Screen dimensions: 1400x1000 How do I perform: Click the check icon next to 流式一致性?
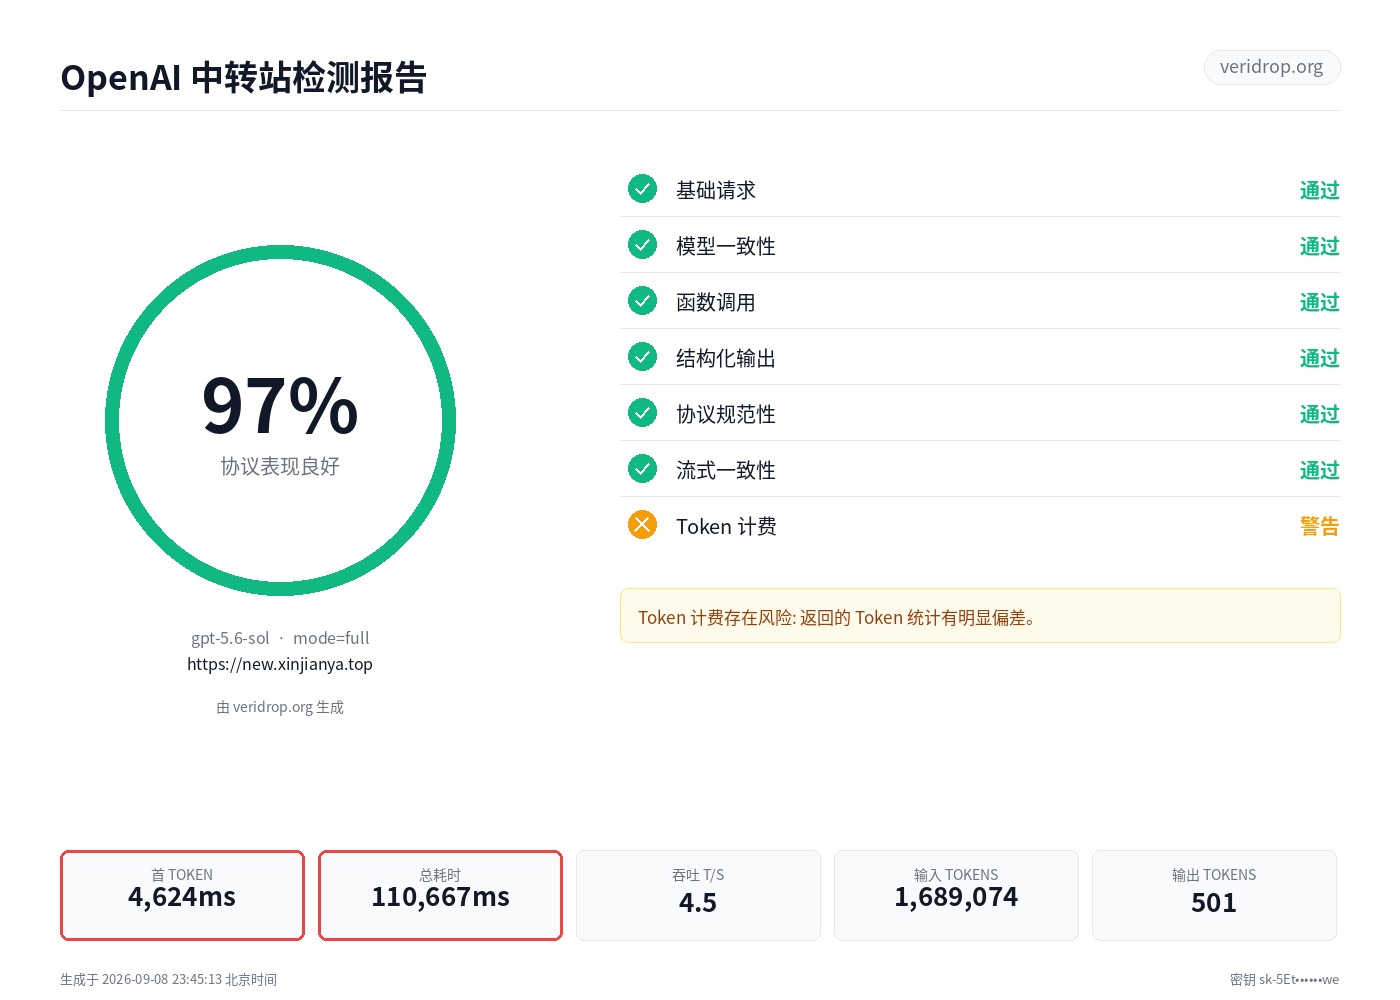(642, 469)
